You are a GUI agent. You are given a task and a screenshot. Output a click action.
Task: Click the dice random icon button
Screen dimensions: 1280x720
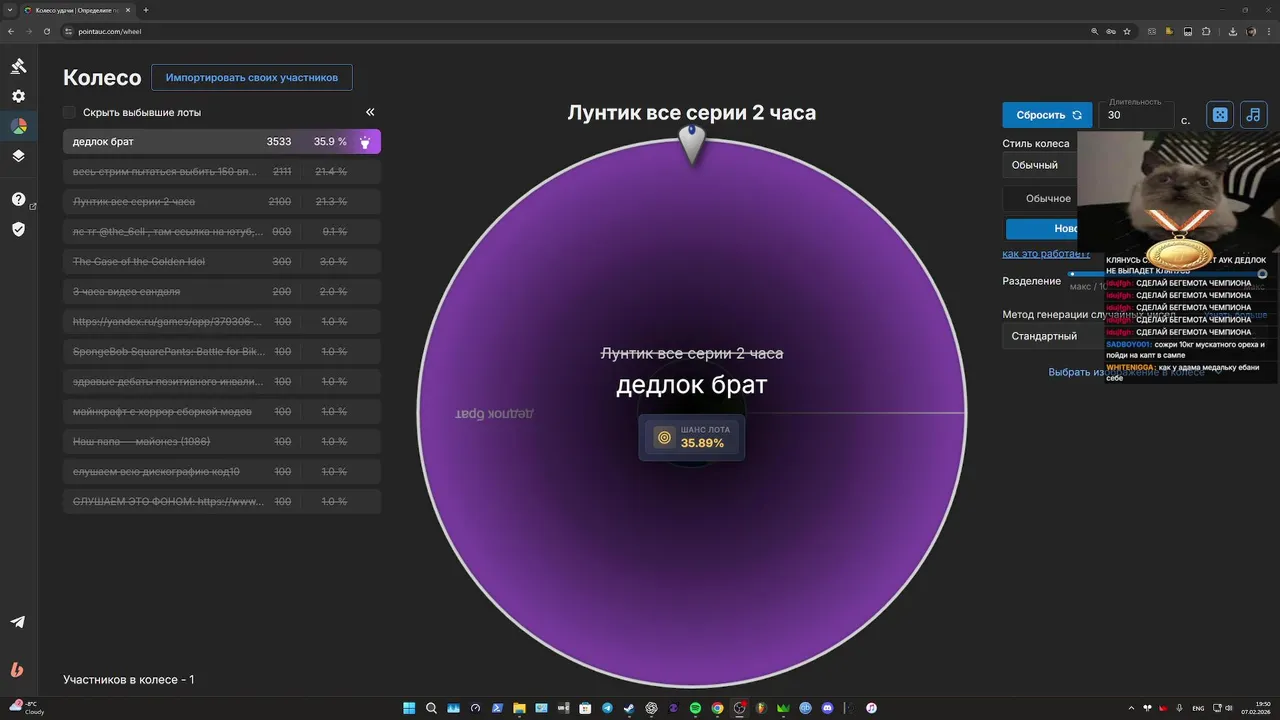point(1220,115)
